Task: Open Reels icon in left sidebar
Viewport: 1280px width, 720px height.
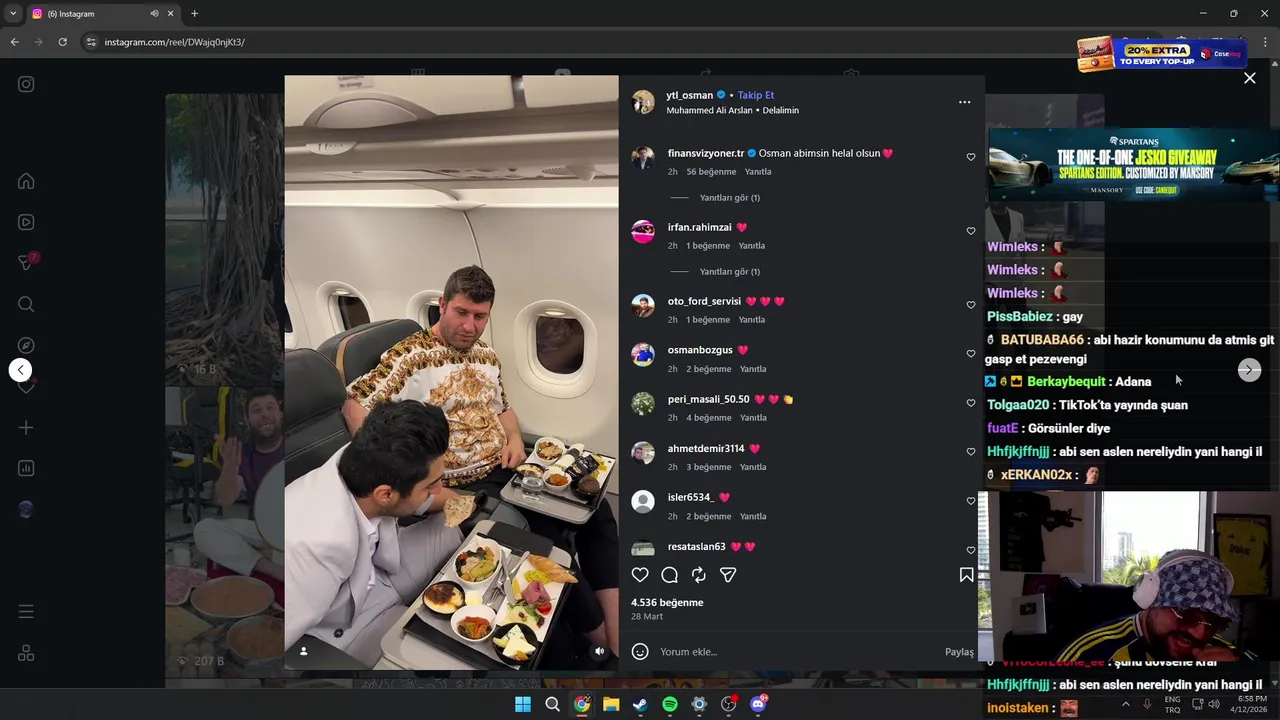Action: [x=26, y=222]
